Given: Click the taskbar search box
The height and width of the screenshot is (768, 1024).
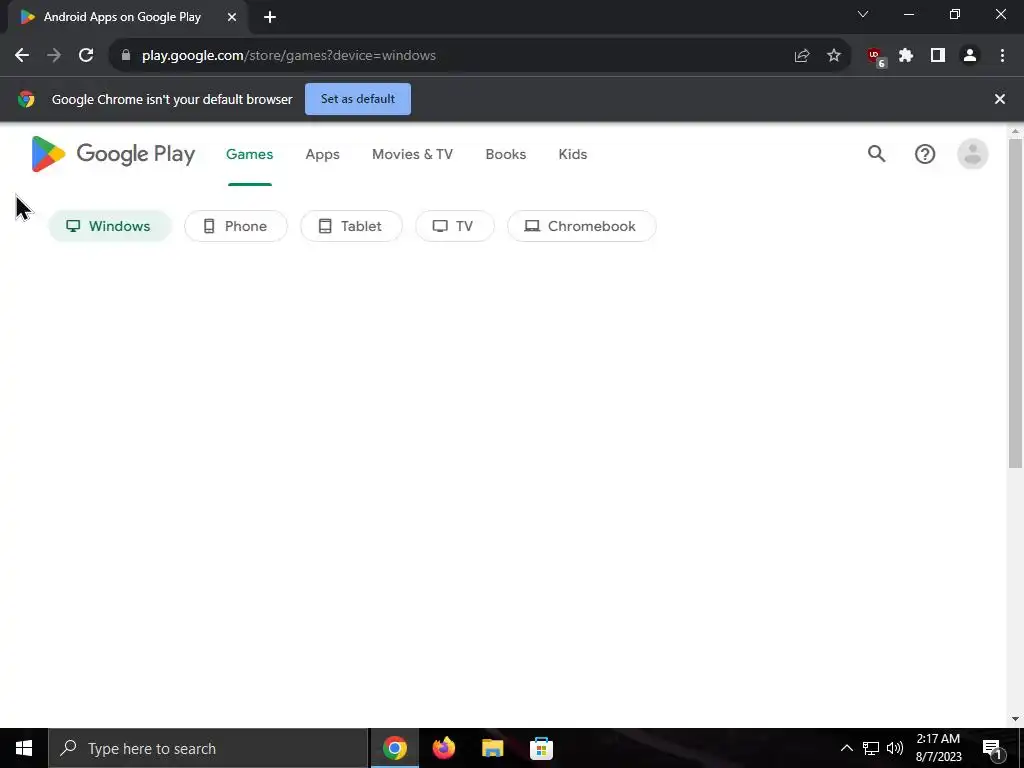Looking at the screenshot, I should click(x=208, y=748).
